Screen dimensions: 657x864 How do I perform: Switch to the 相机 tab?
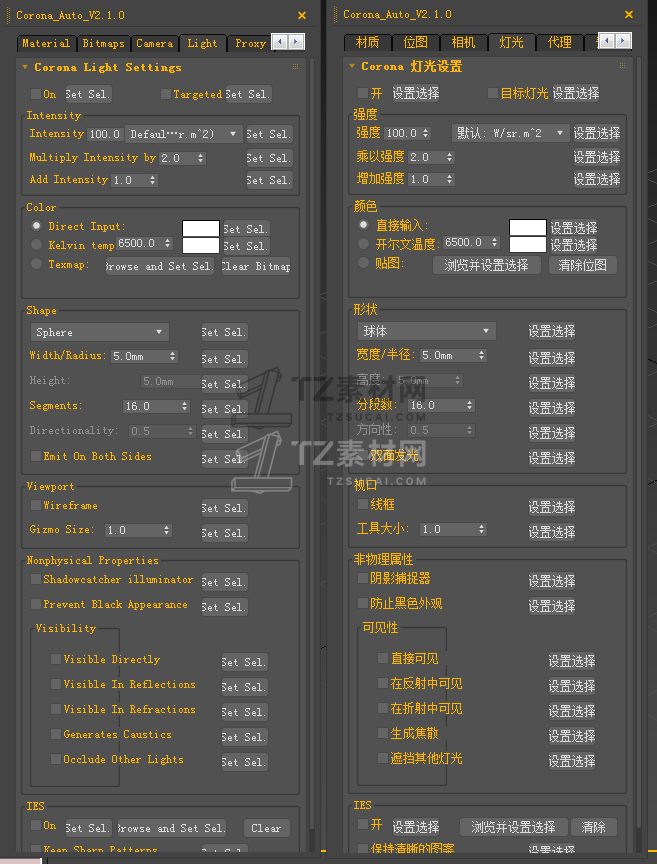pyautogui.click(x=464, y=42)
